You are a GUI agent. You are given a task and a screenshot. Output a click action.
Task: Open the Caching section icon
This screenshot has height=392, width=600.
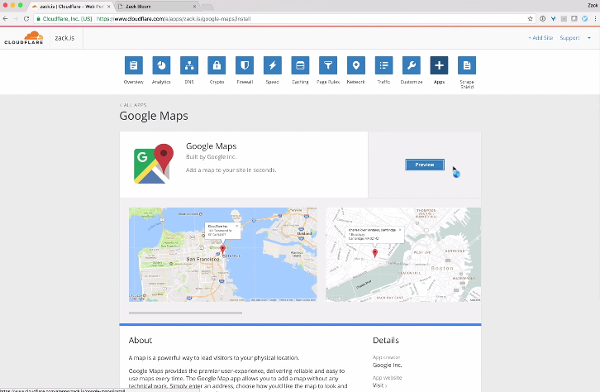(300, 65)
